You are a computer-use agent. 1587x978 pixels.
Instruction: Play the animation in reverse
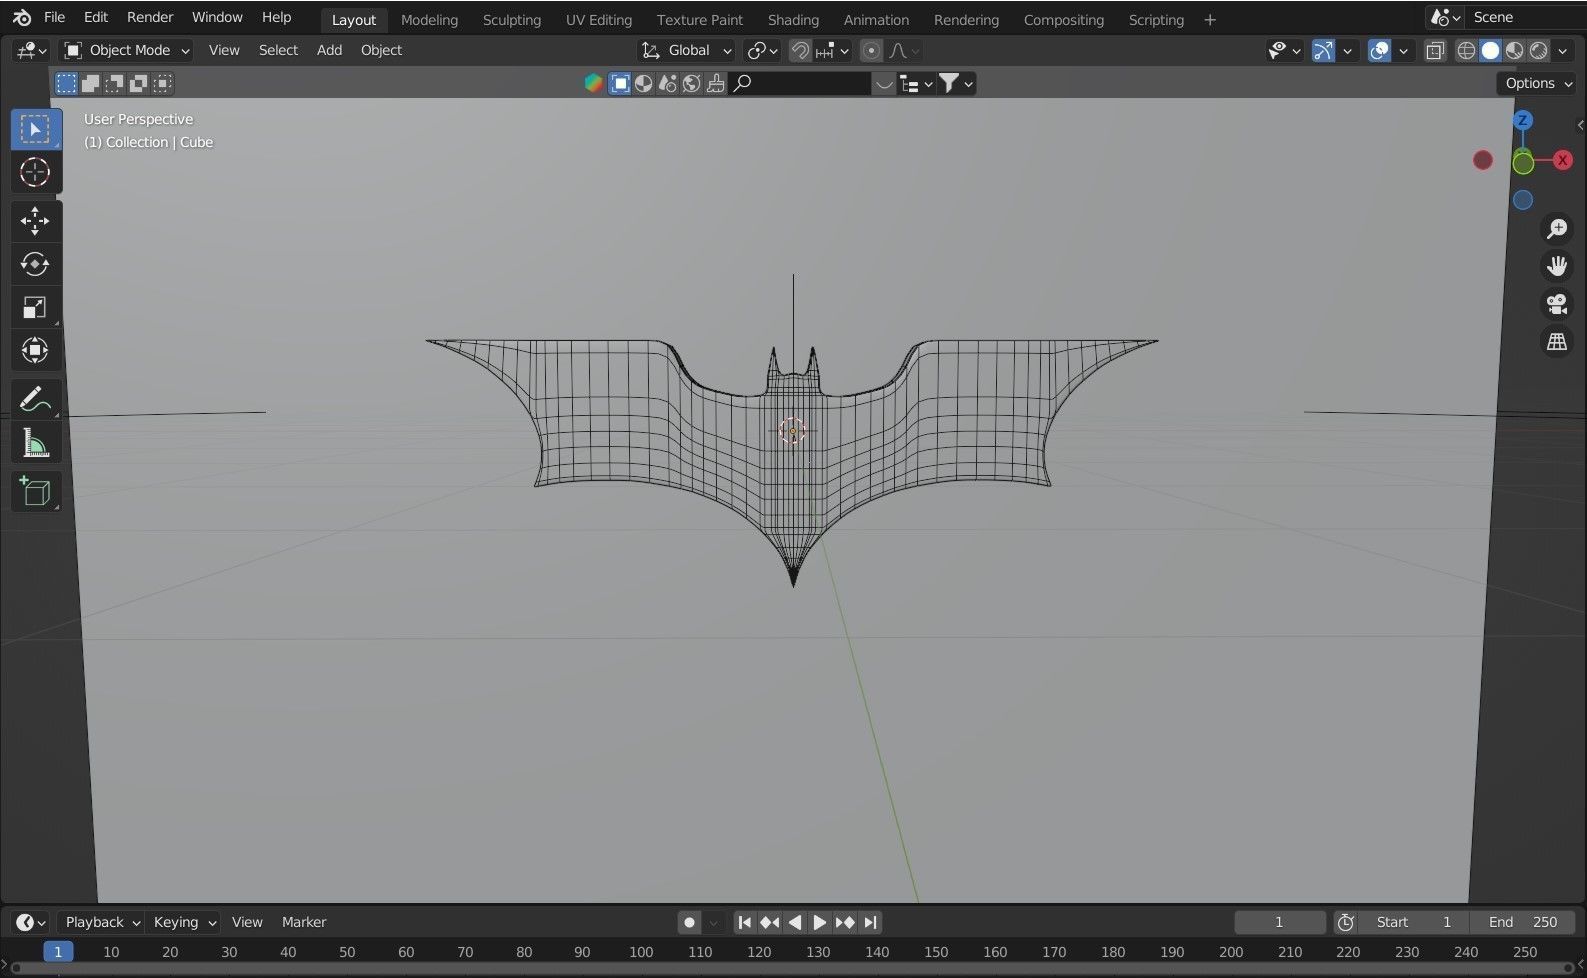pyautogui.click(x=795, y=922)
